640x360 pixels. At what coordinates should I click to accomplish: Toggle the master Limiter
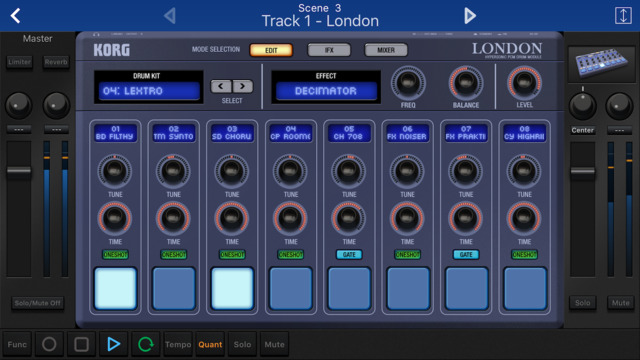pyautogui.click(x=19, y=62)
